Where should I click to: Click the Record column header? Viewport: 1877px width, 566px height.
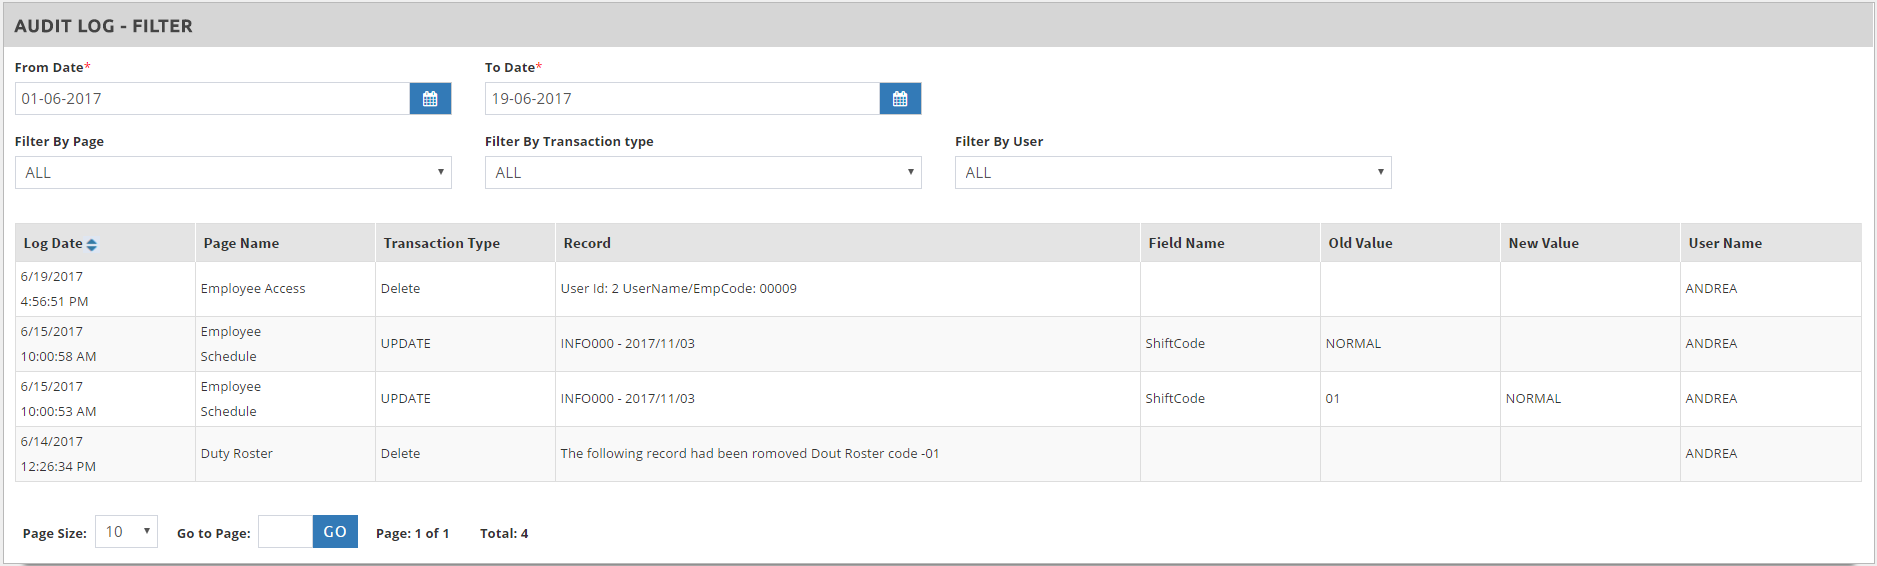587,243
